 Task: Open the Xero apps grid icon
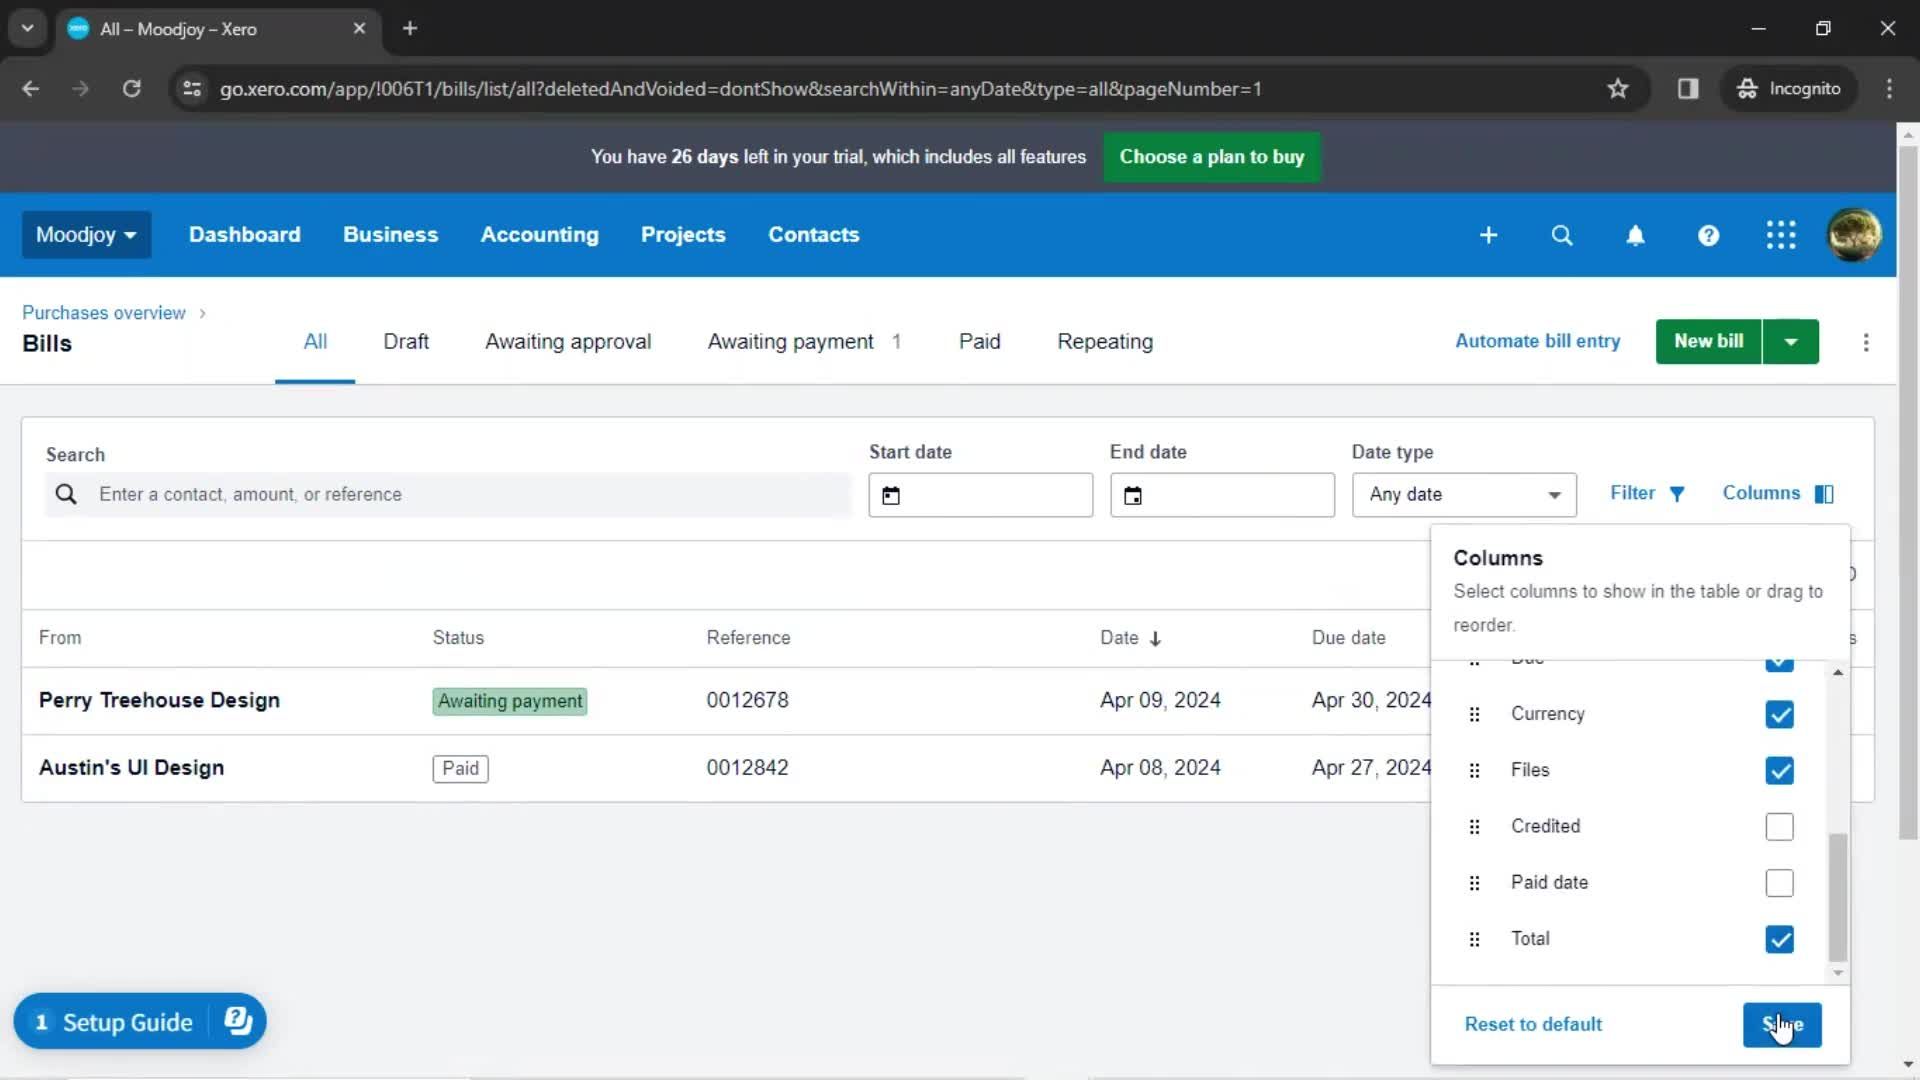1781,235
